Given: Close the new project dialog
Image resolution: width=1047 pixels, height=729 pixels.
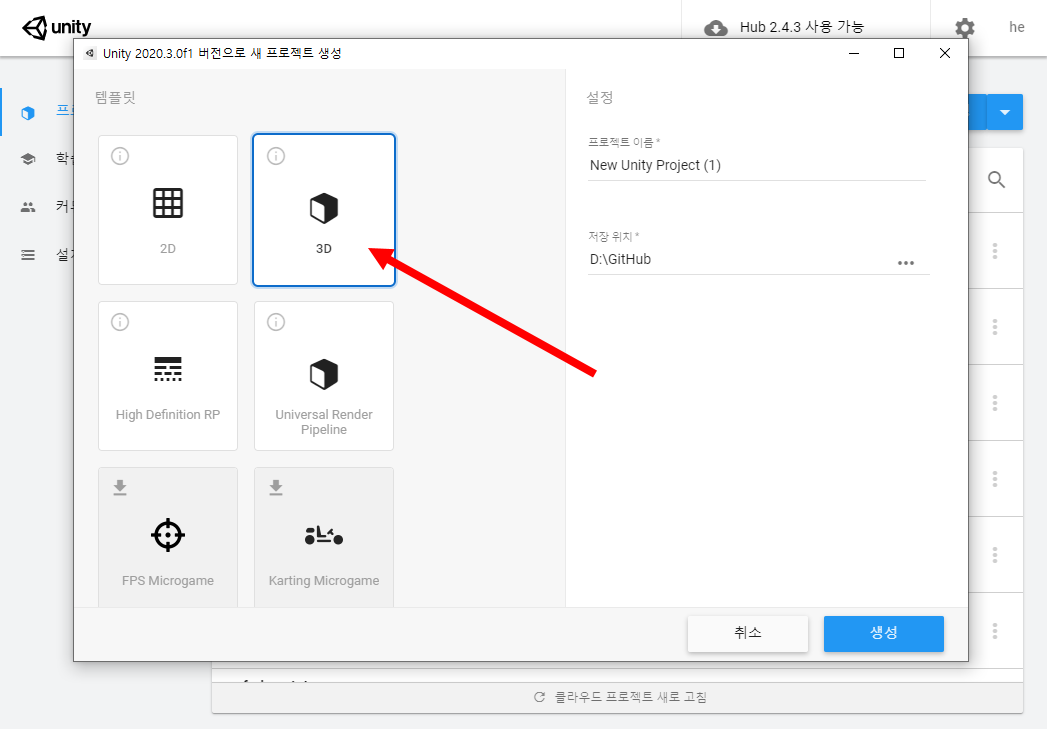Looking at the screenshot, I should point(945,53).
